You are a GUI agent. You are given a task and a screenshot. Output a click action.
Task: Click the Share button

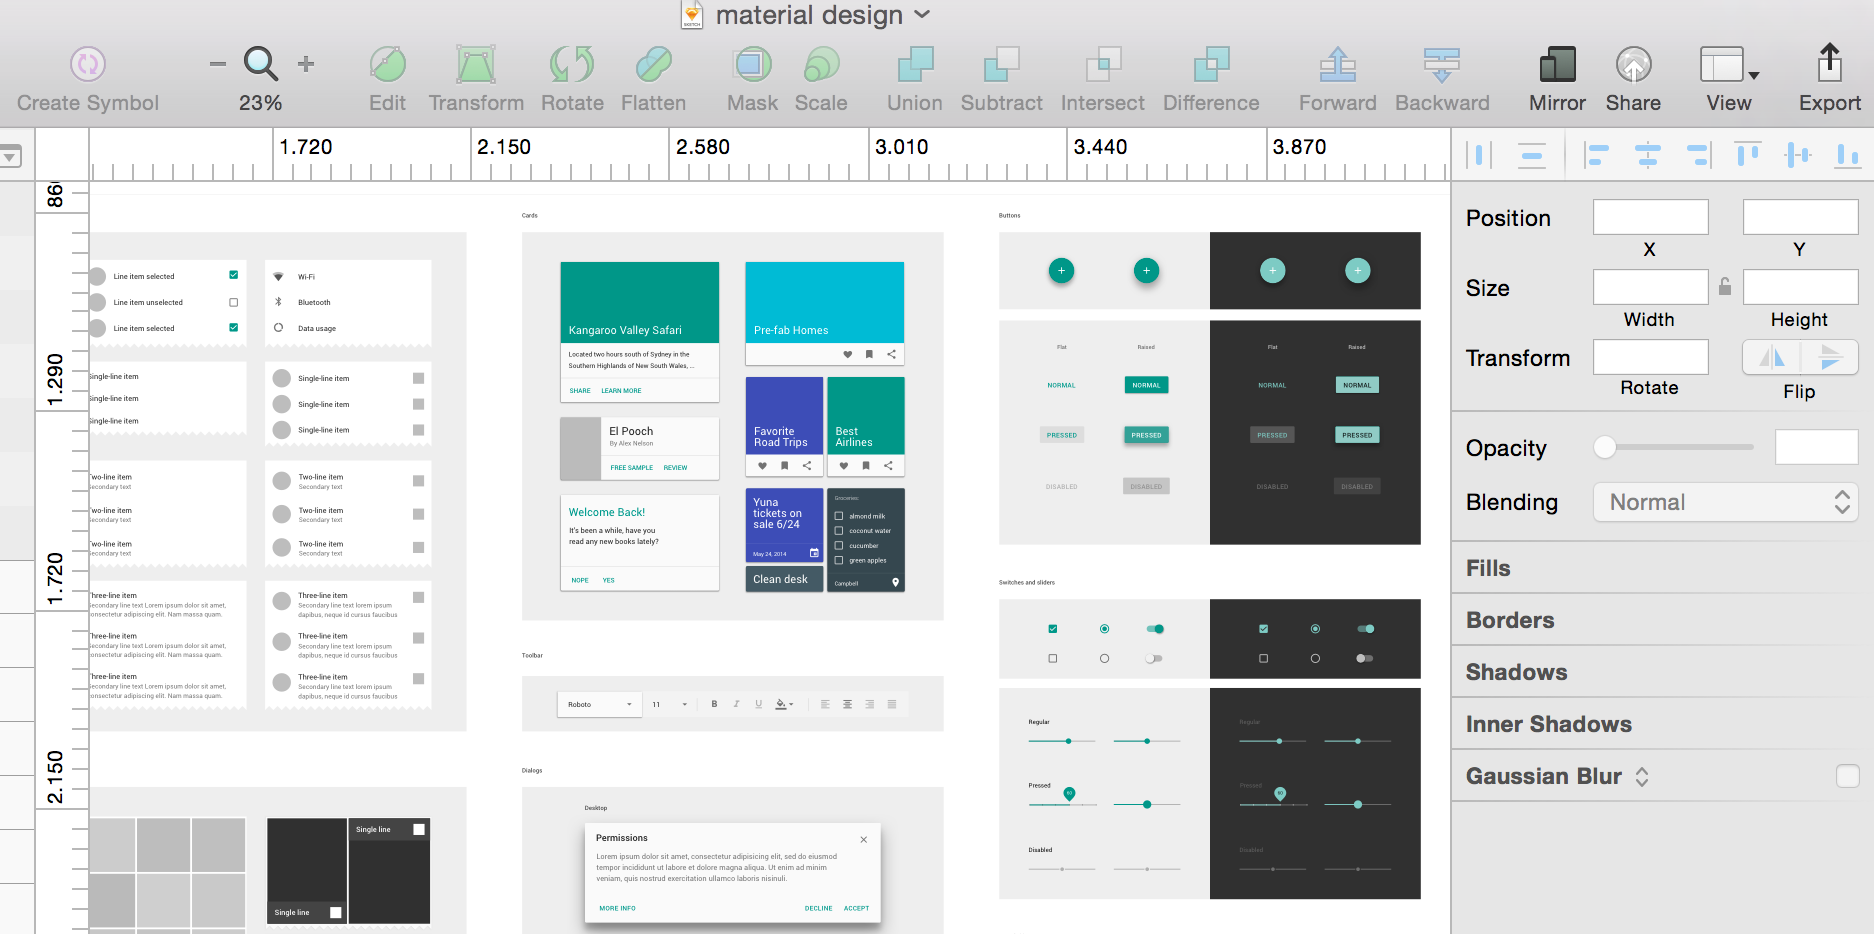(1633, 66)
